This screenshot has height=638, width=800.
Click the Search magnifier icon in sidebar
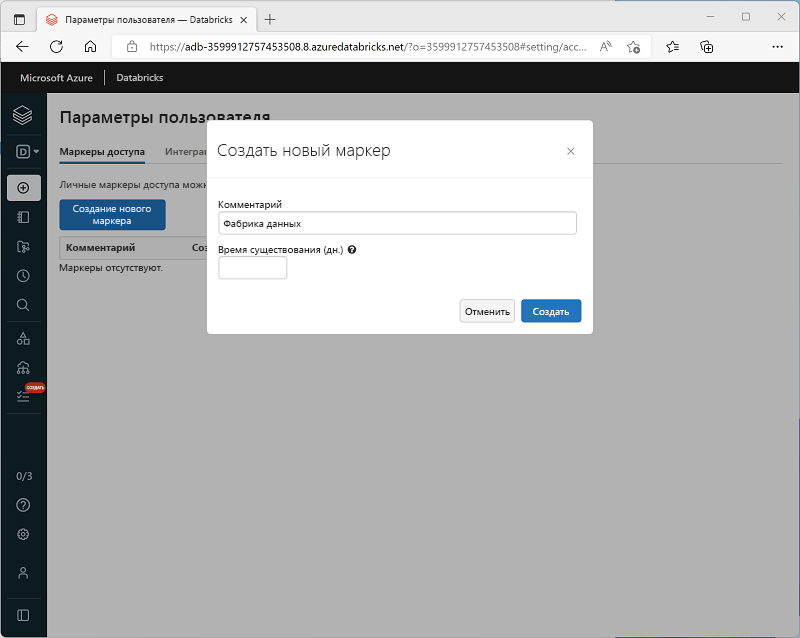click(x=23, y=305)
